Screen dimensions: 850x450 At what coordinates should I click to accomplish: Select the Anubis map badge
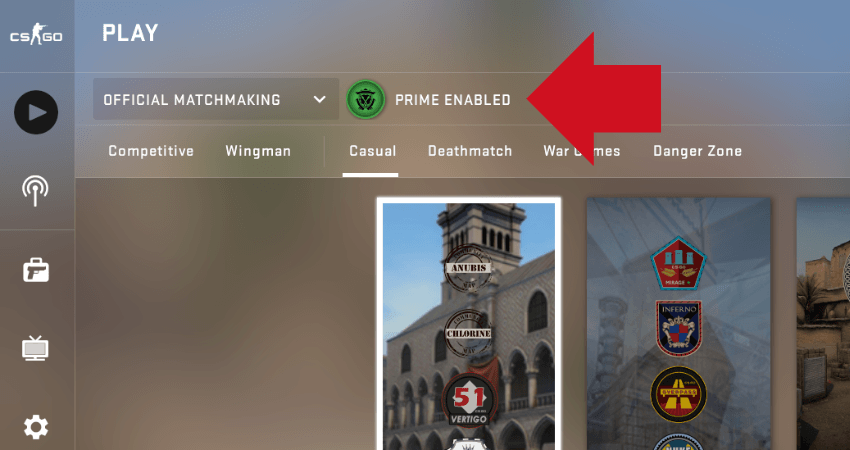coord(468,268)
